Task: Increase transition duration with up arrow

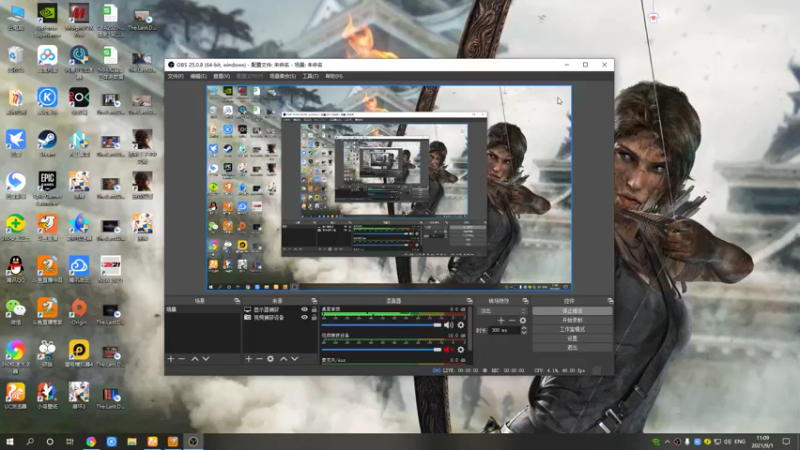Action: pyautogui.click(x=523, y=329)
